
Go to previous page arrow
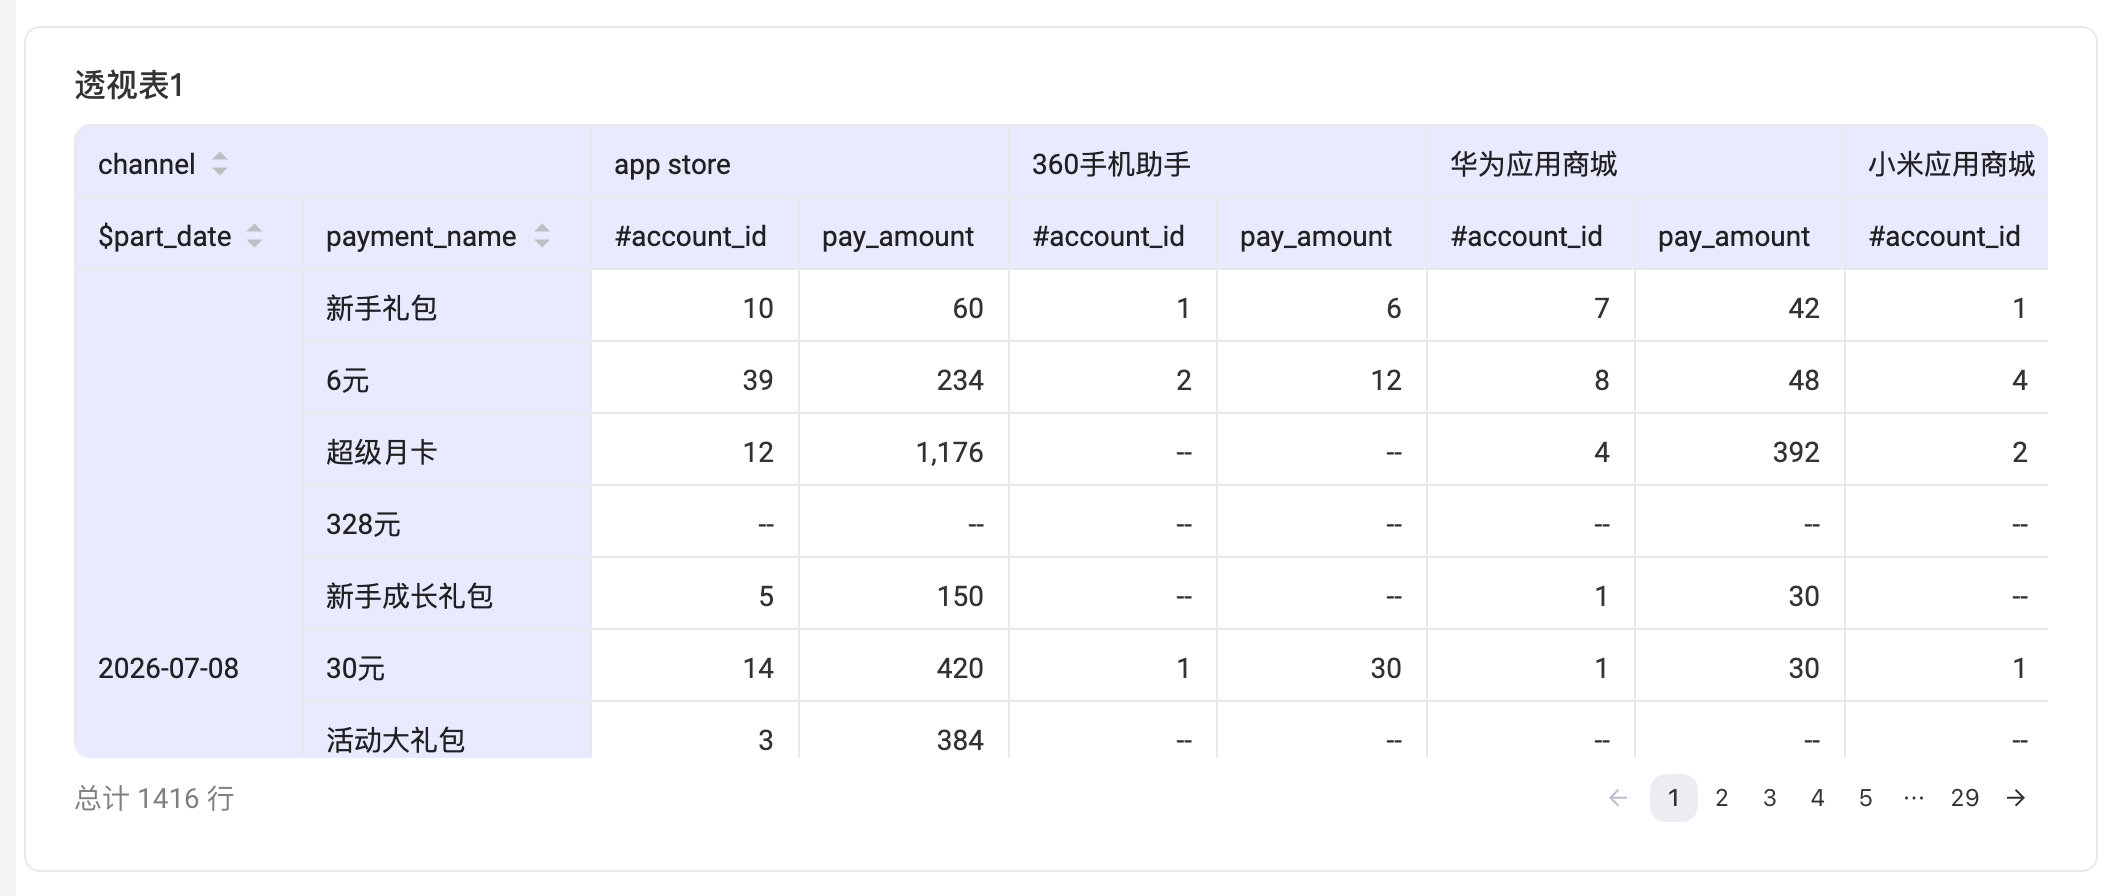click(x=1618, y=798)
